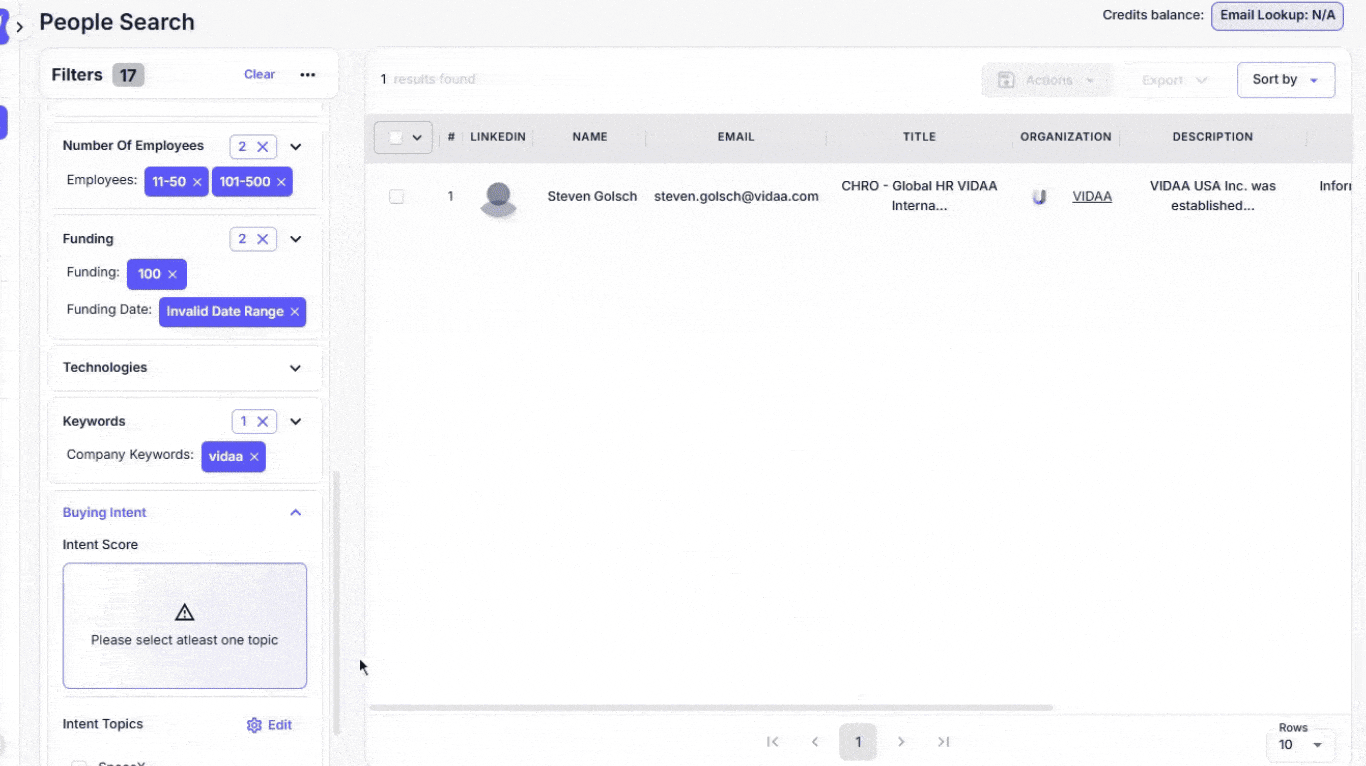The height and width of the screenshot is (766, 1366).
Task: Open the Sort by dropdown
Action: [1285, 80]
